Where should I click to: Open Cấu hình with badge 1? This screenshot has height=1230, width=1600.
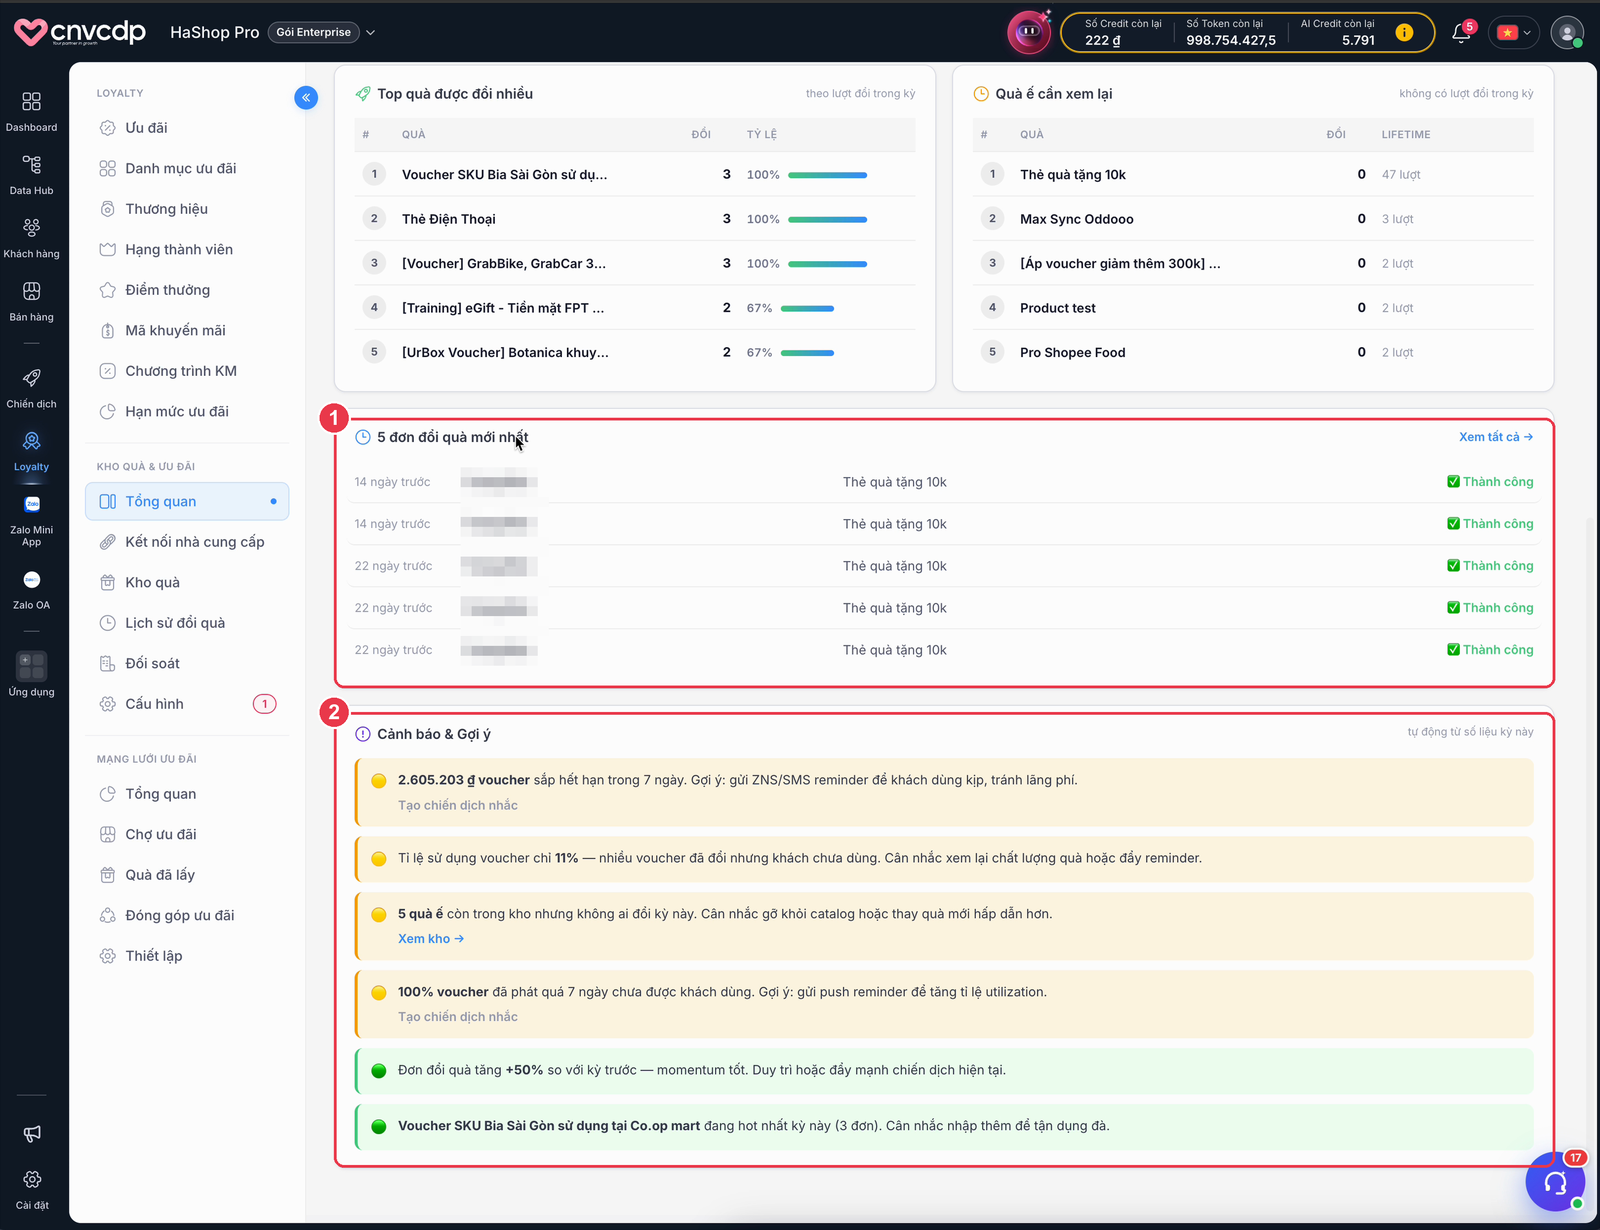pyautogui.click(x=187, y=704)
